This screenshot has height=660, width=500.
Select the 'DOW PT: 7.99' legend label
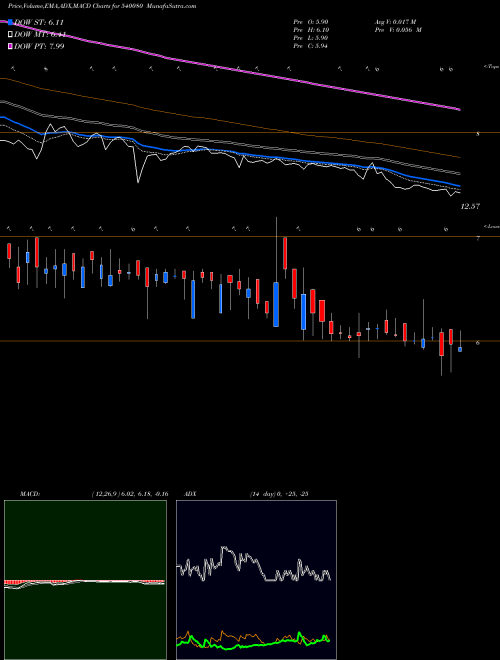39,46
